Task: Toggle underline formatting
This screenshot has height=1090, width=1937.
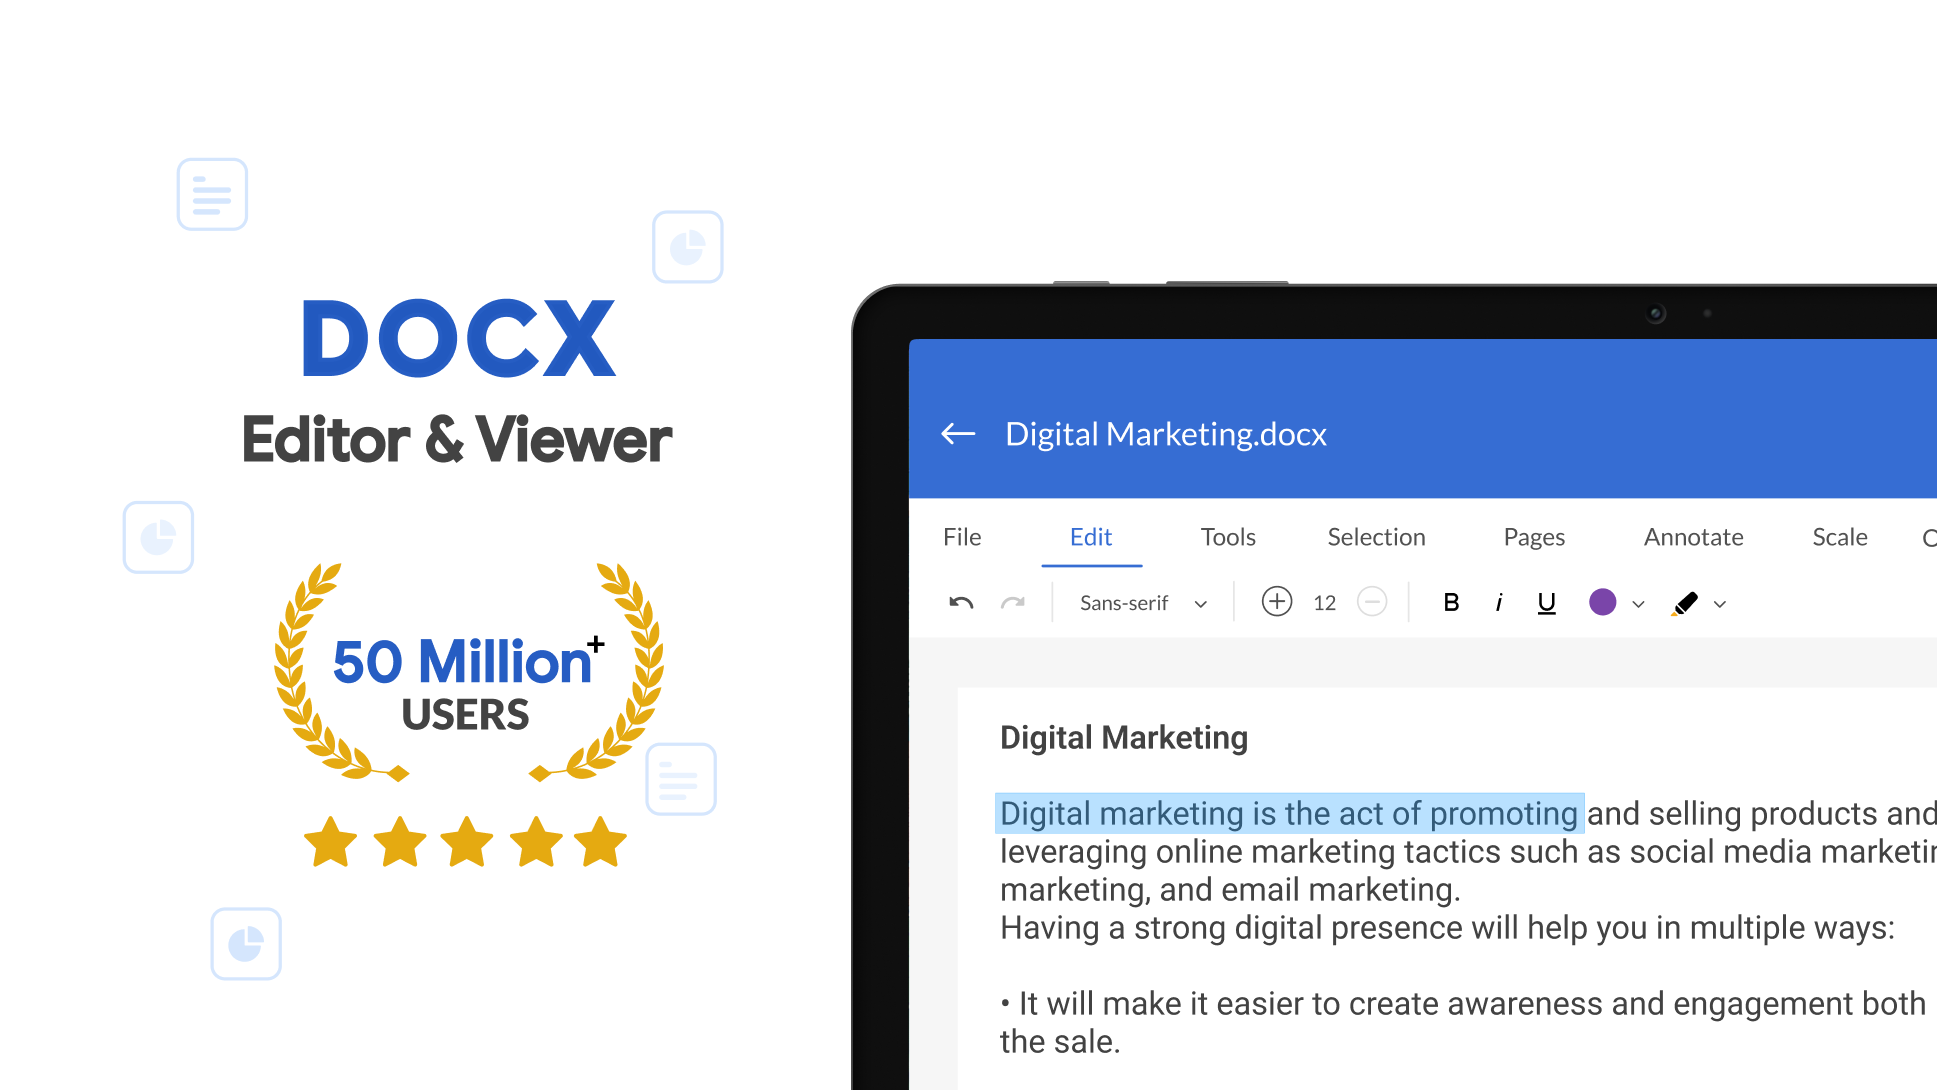Action: click(1546, 602)
